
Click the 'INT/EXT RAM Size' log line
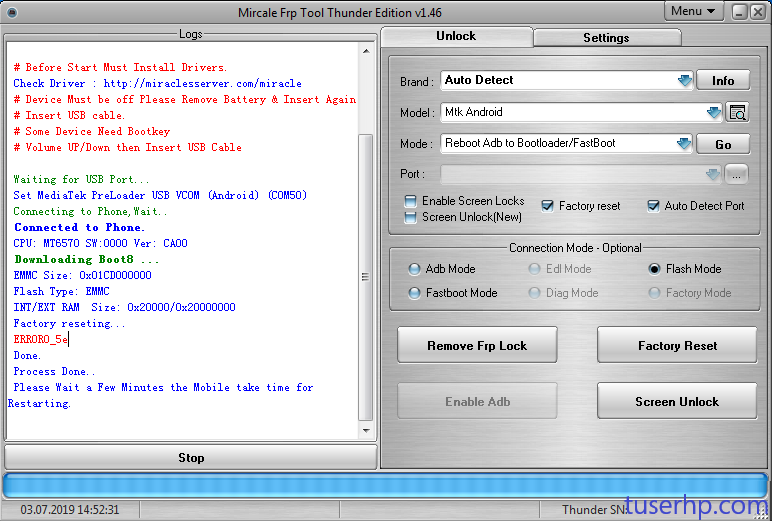124,307
